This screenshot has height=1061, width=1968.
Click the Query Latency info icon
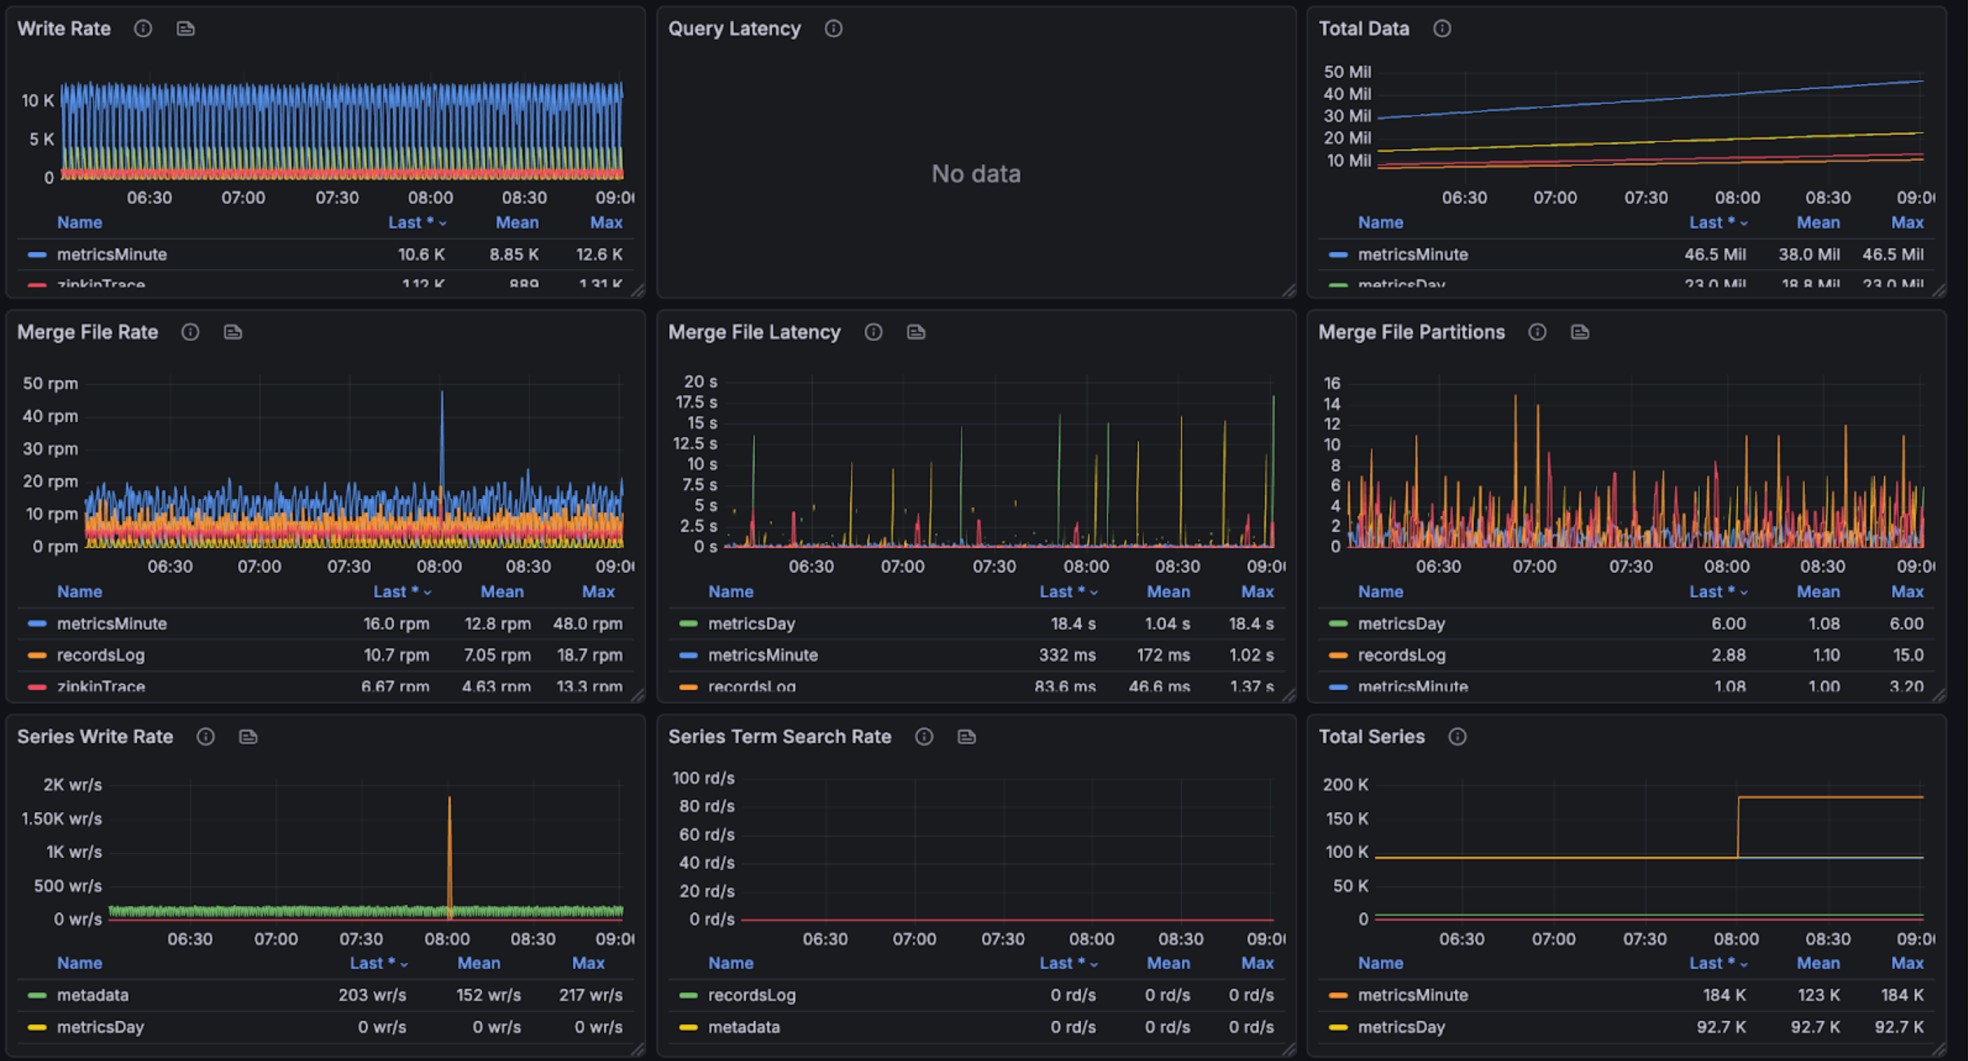click(833, 29)
